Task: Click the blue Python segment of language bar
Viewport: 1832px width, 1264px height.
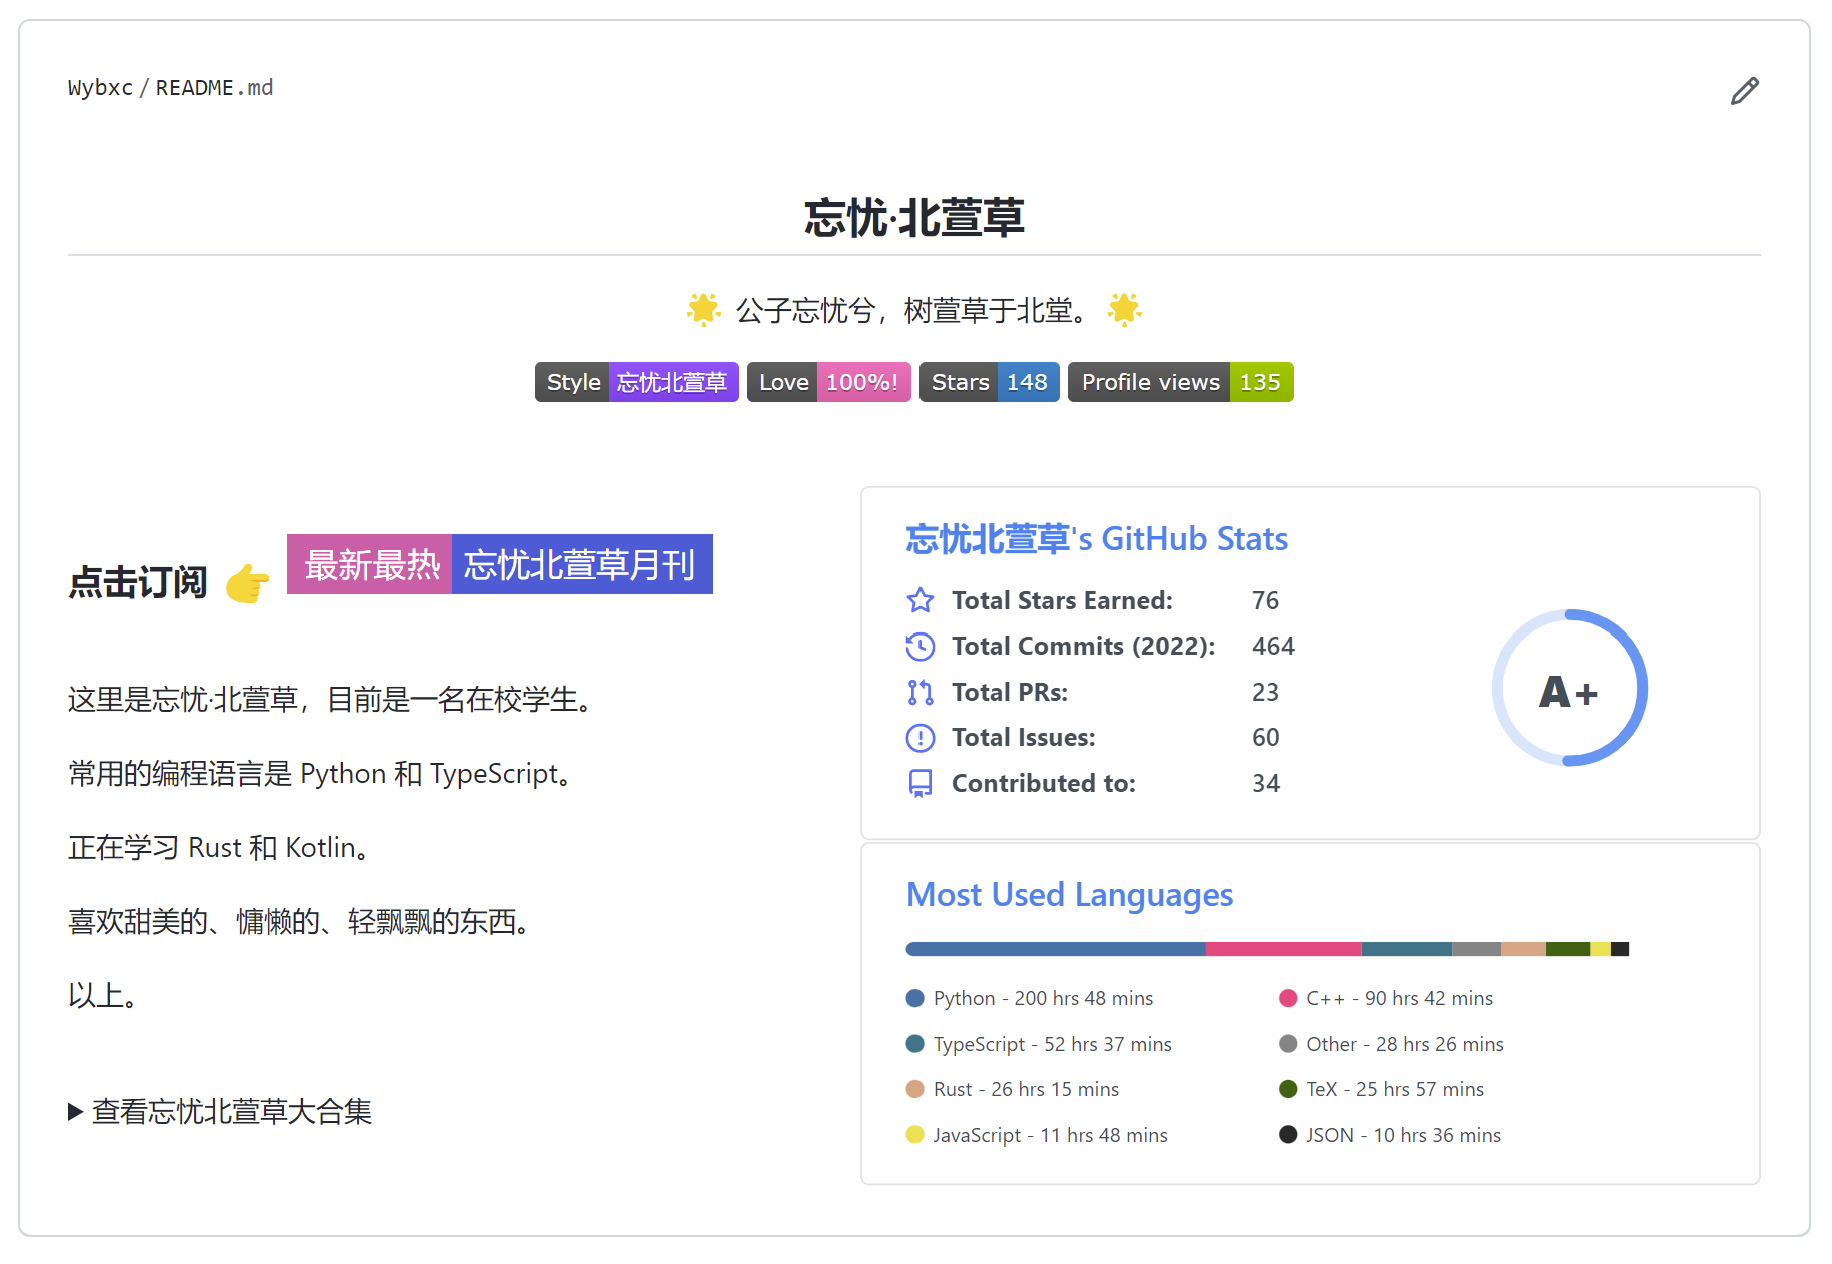Action: click(1054, 949)
